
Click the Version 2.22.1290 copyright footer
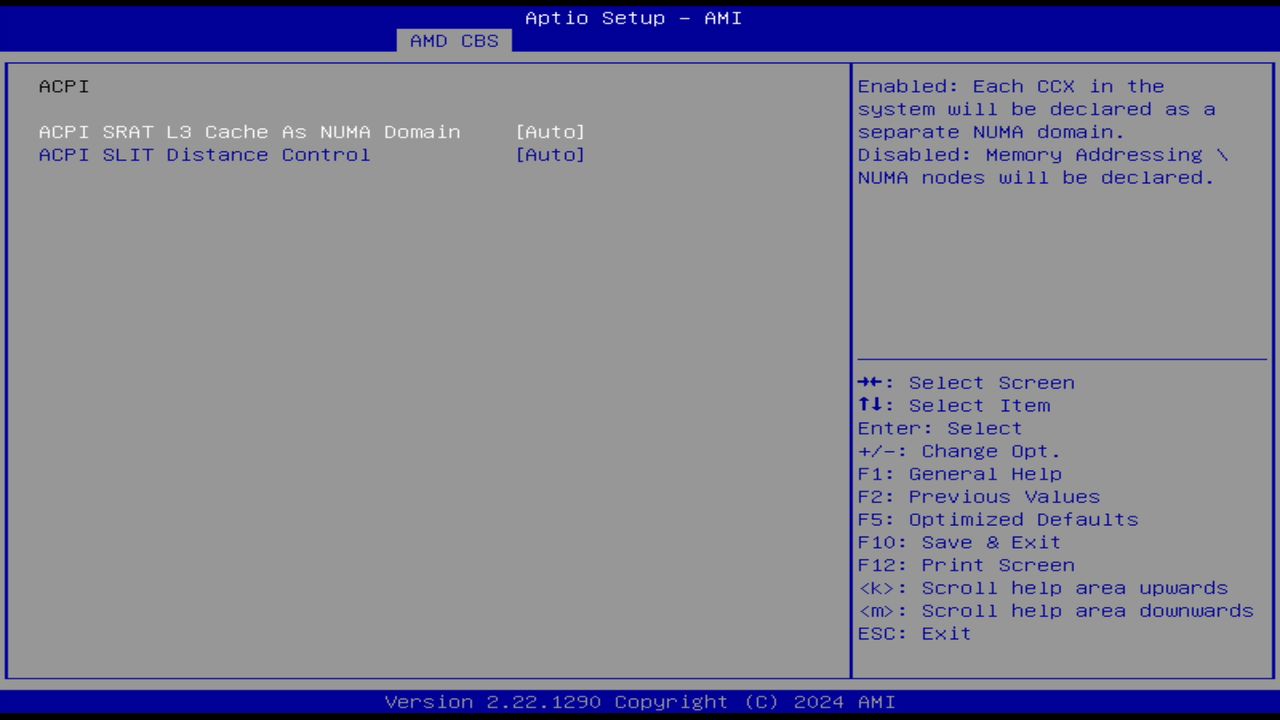coord(640,702)
